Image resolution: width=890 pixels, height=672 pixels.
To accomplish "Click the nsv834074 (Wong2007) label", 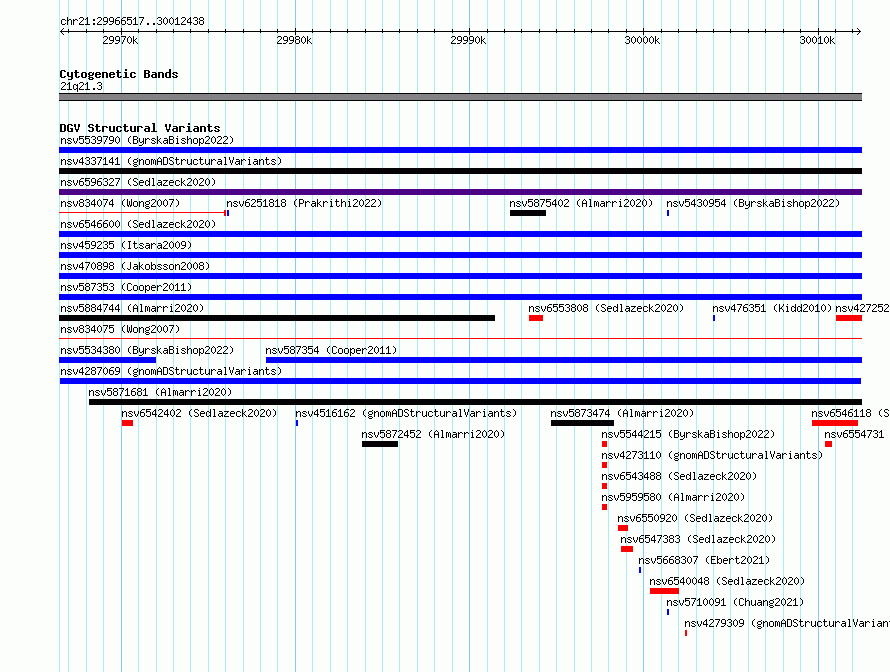I will [x=120, y=203].
